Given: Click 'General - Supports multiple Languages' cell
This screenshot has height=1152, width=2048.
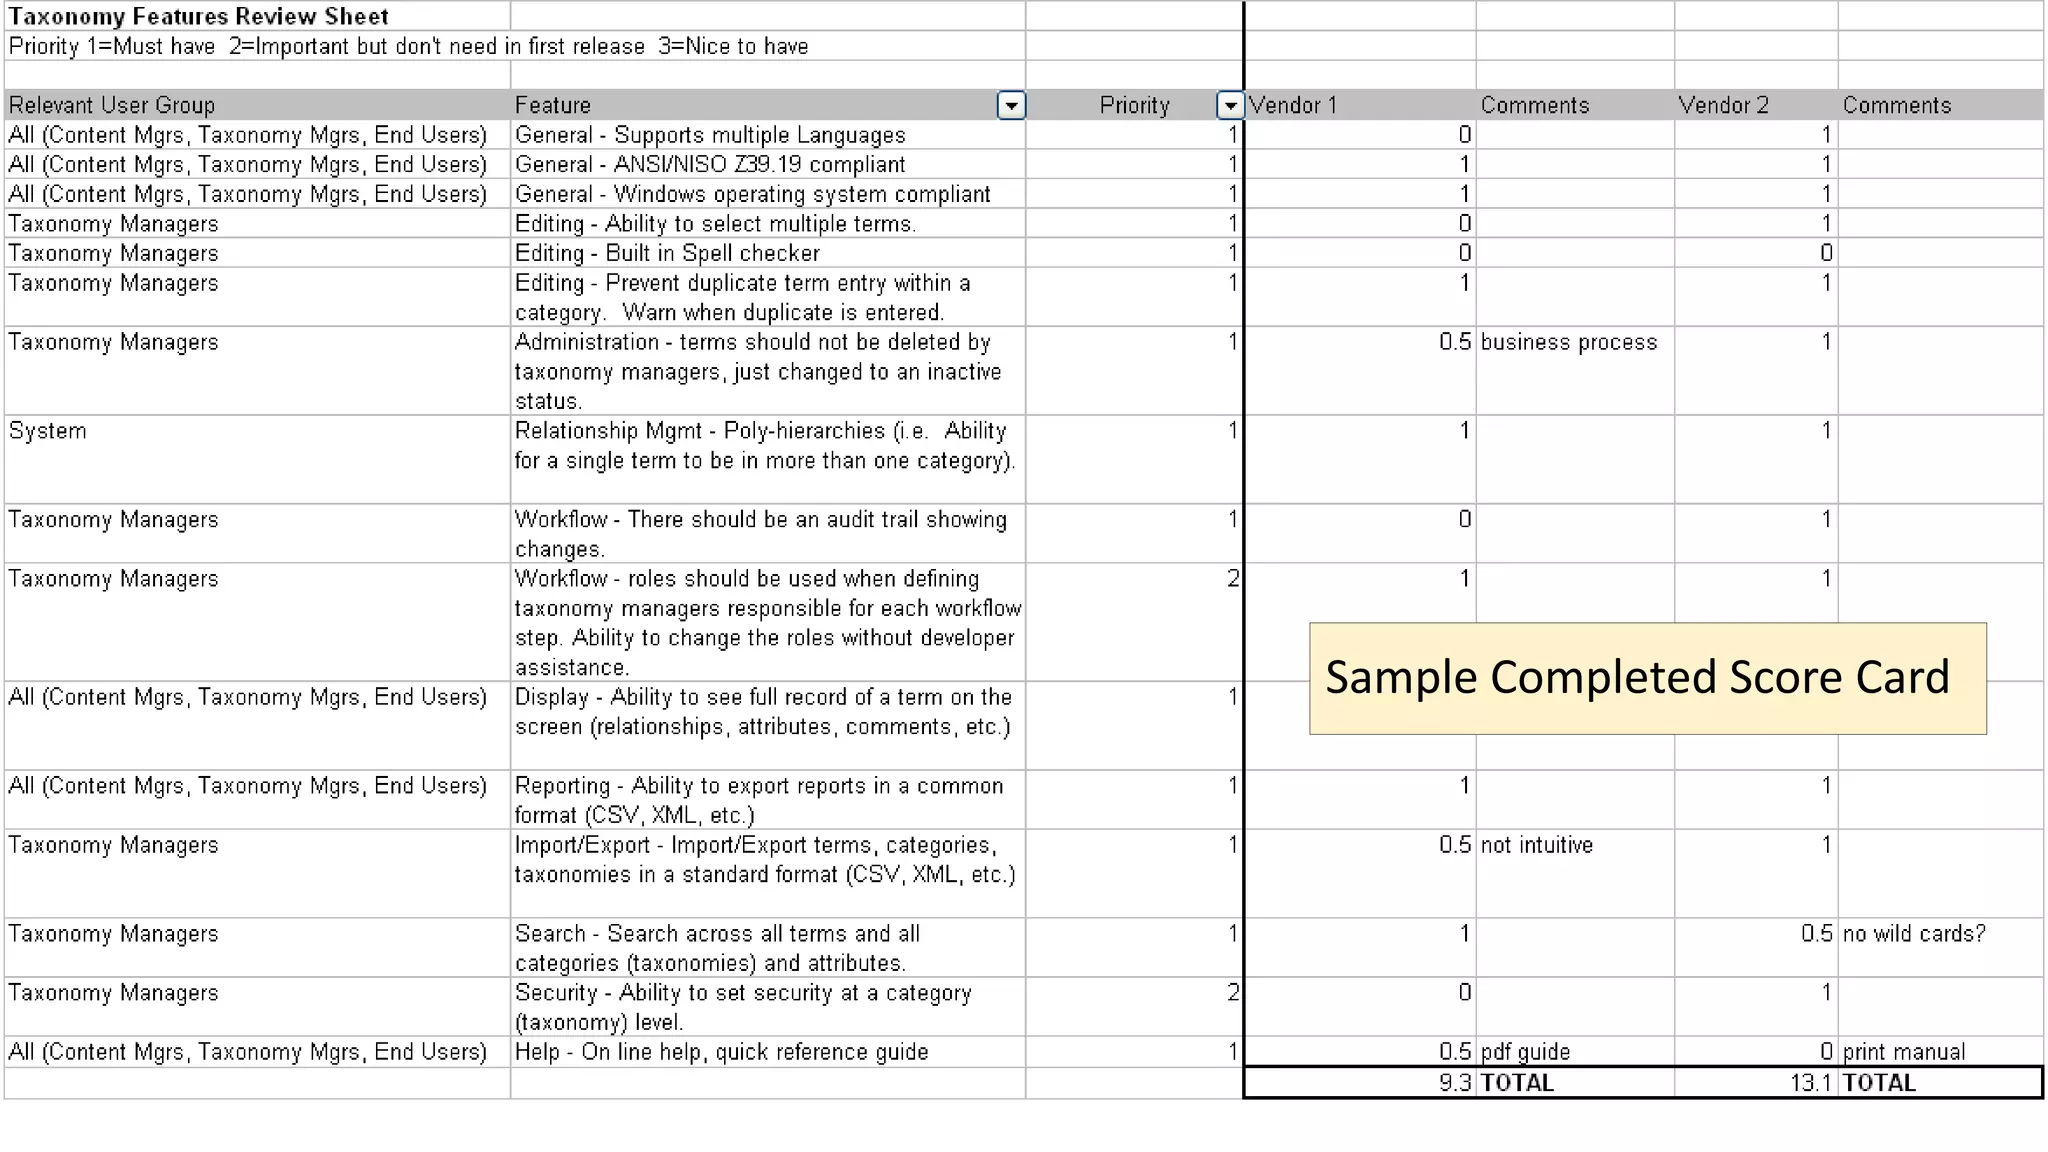Looking at the screenshot, I should click(x=768, y=135).
